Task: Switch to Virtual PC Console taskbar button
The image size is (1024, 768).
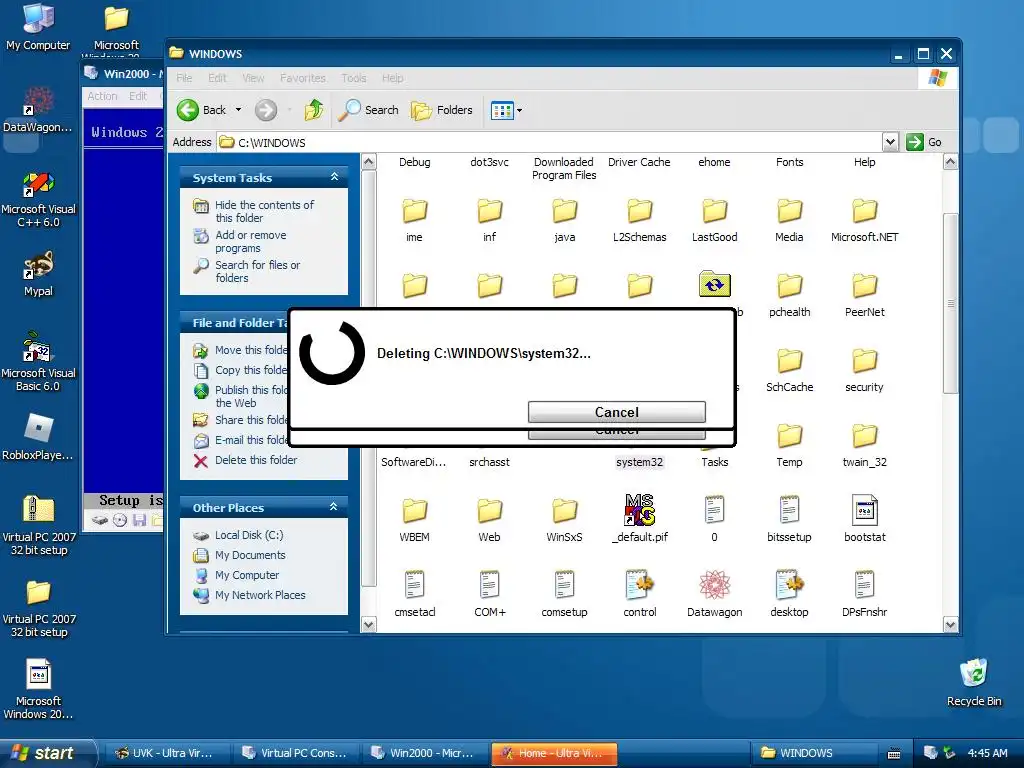Action: (x=296, y=753)
